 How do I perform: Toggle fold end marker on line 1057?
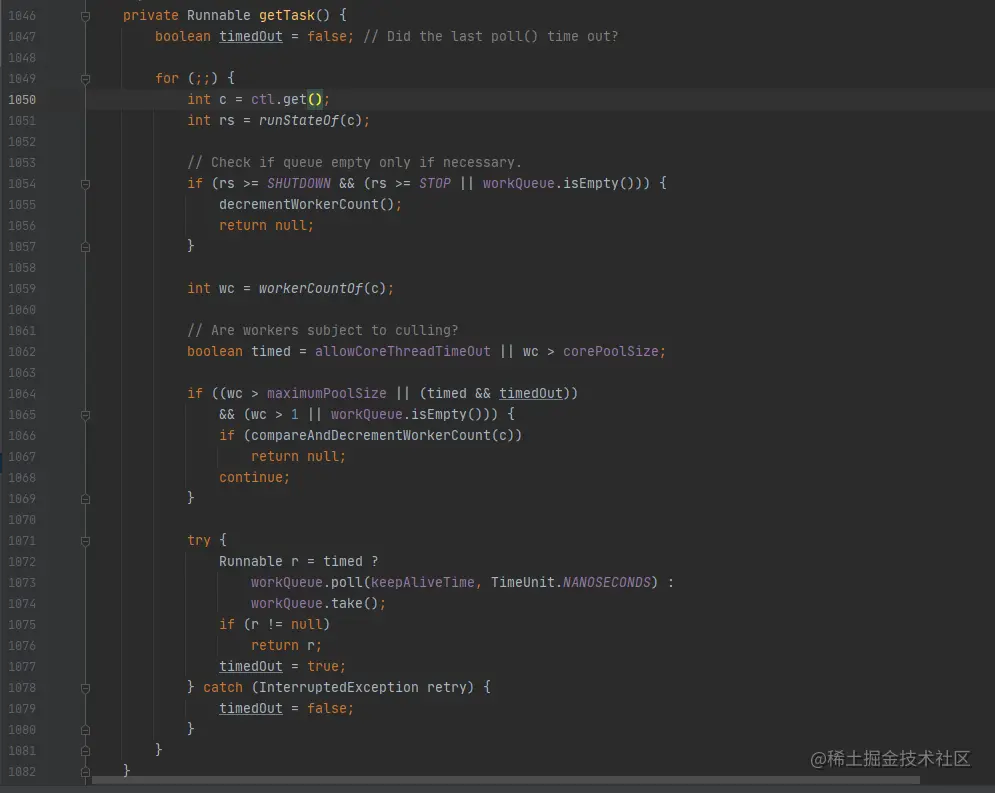coord(85,247)
